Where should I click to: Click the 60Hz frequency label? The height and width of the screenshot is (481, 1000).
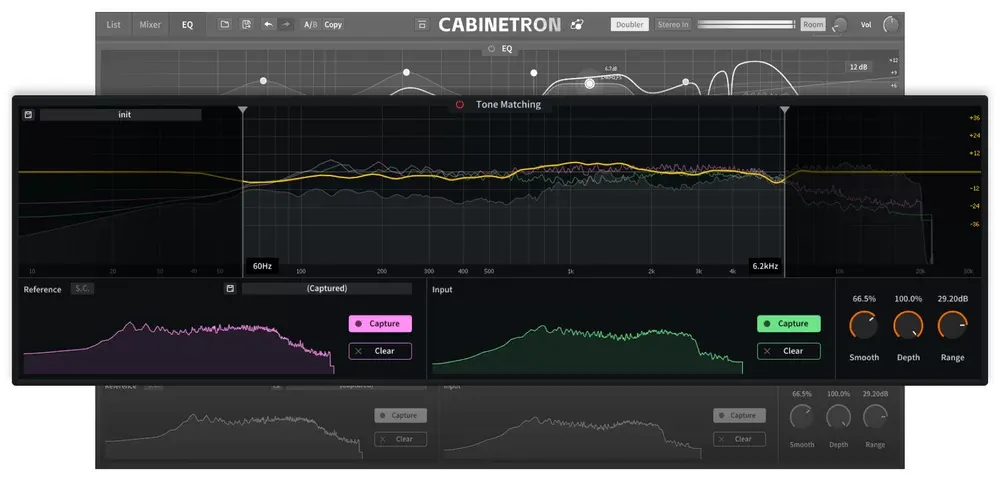(262, 266)
